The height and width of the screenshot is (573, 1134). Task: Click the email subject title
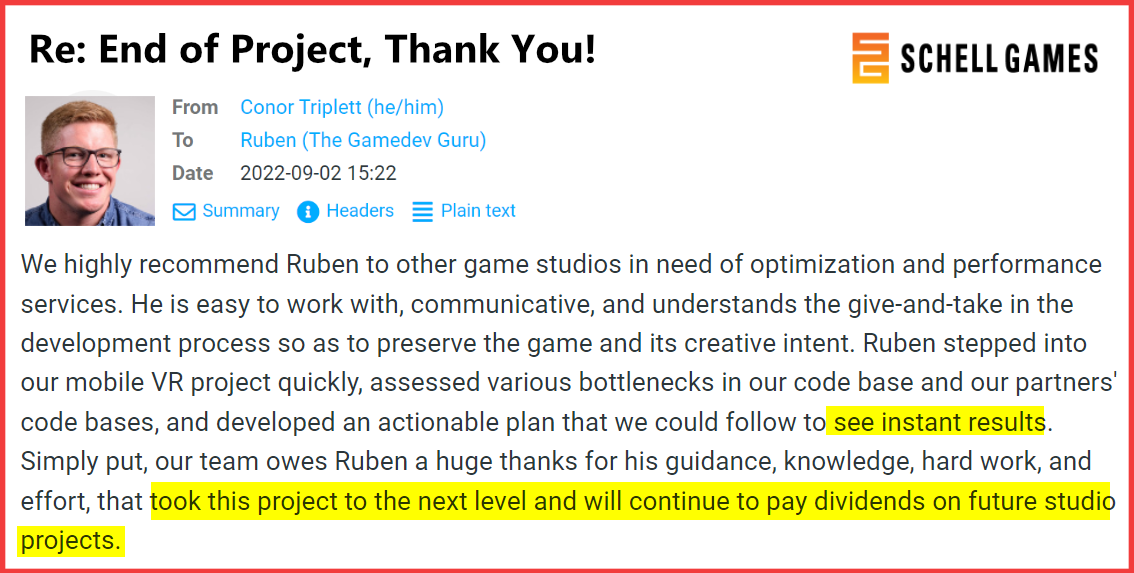tap(312, 48)
